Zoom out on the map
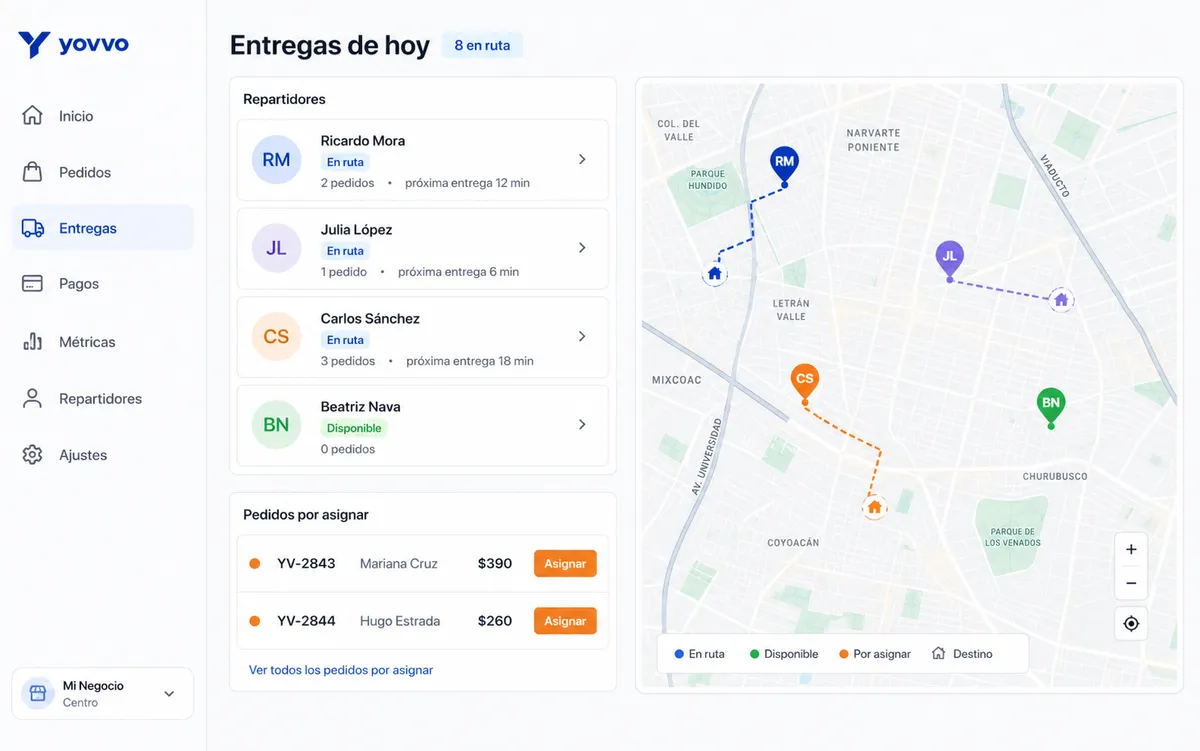 [x=1131, y=583]
